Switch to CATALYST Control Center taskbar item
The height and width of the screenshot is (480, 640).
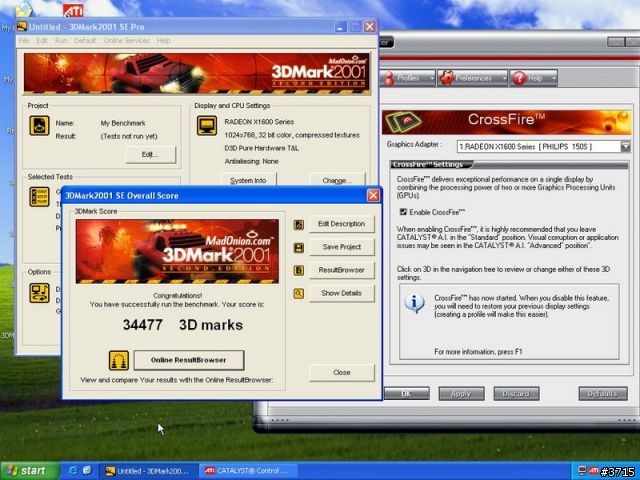coord(248,471)
